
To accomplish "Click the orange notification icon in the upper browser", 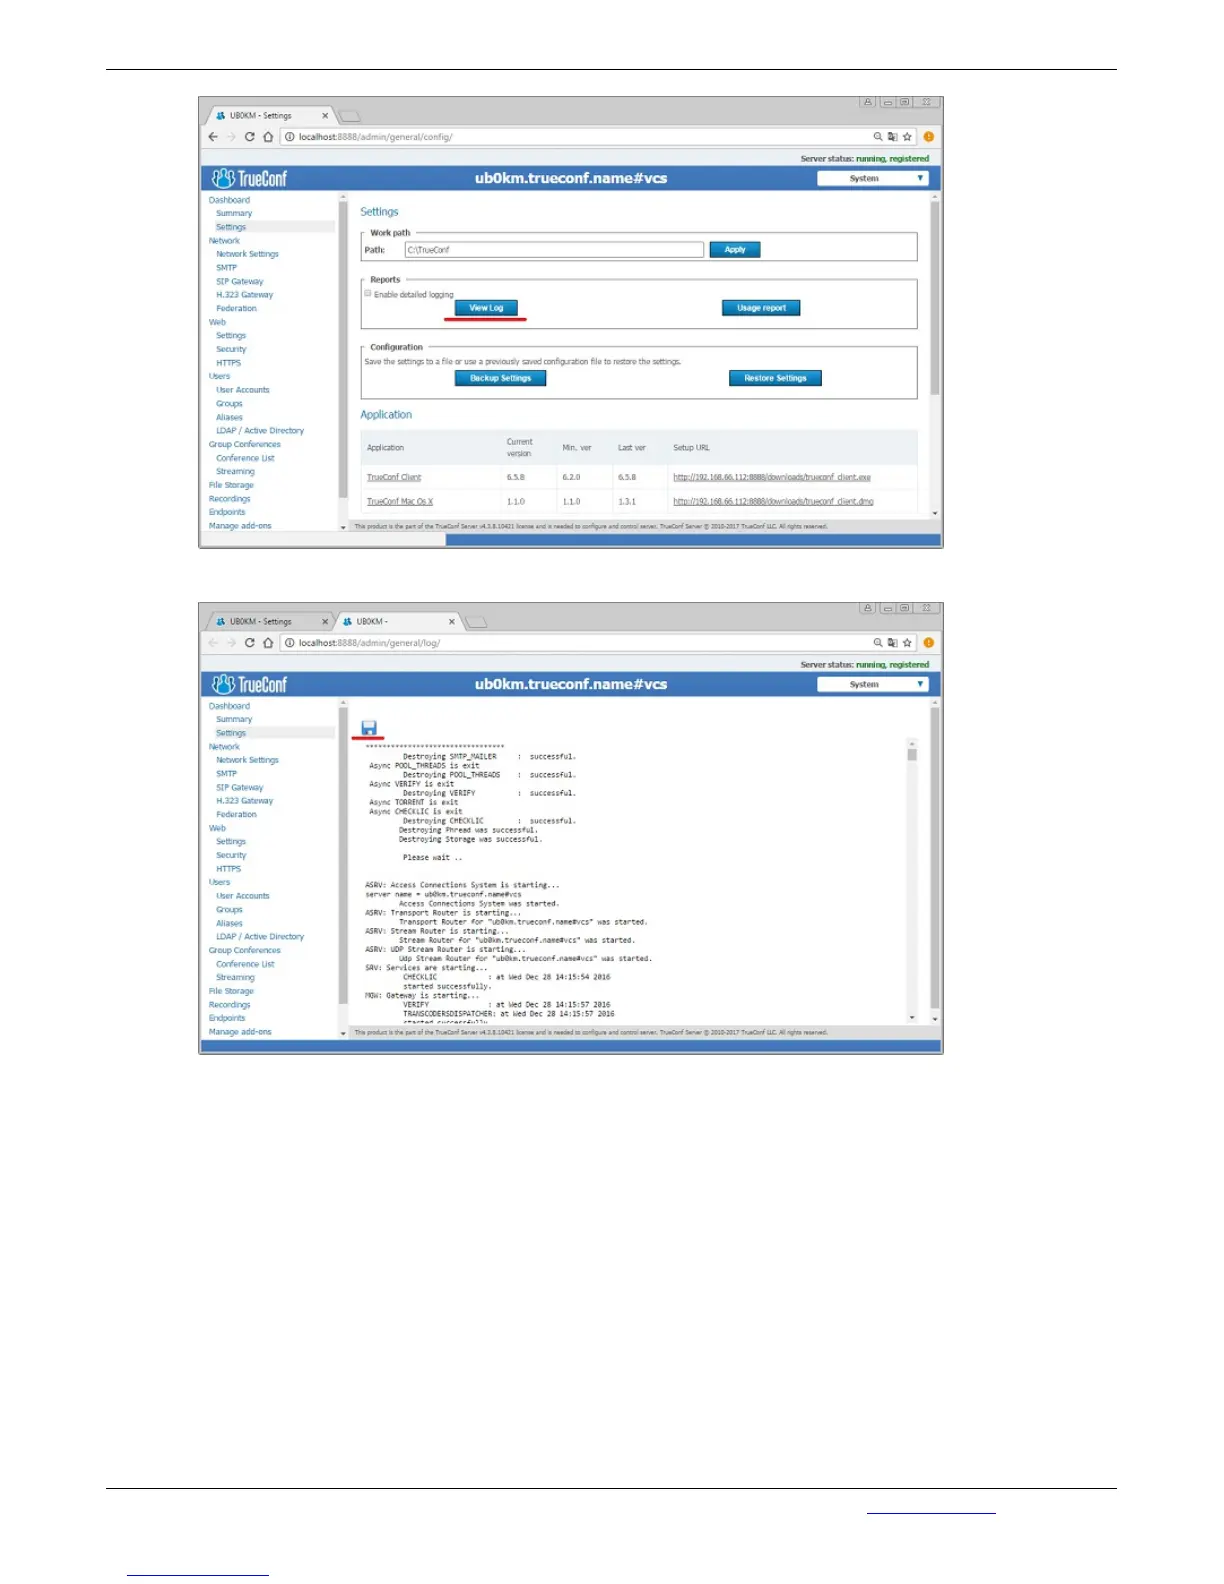I will point(929,137).
